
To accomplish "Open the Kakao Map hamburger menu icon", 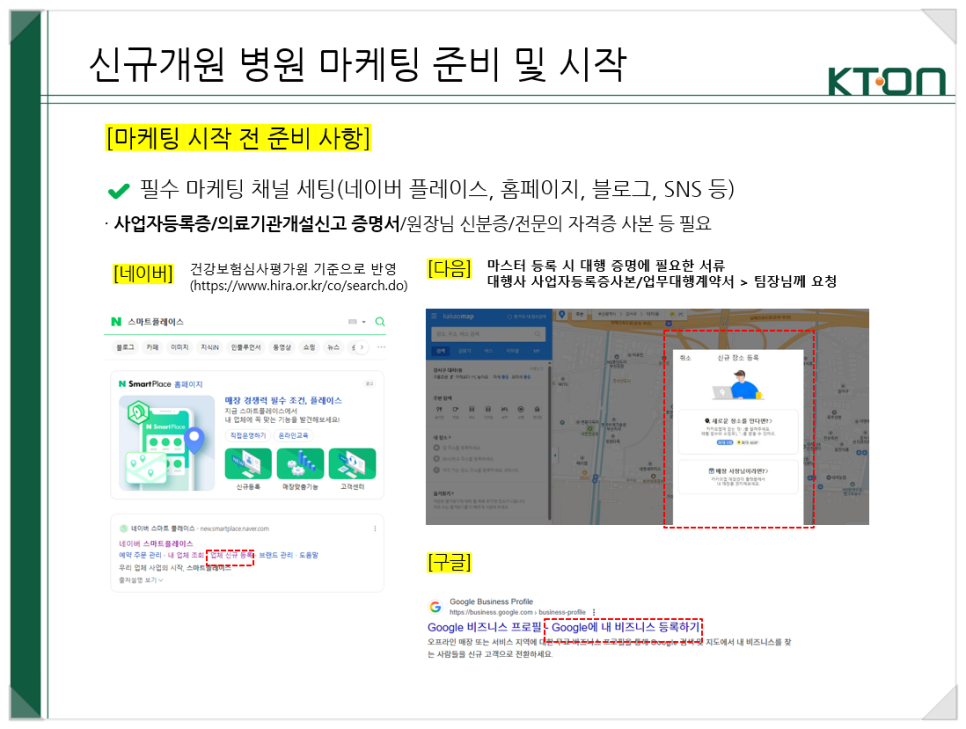I will click(x=434, y=317).
